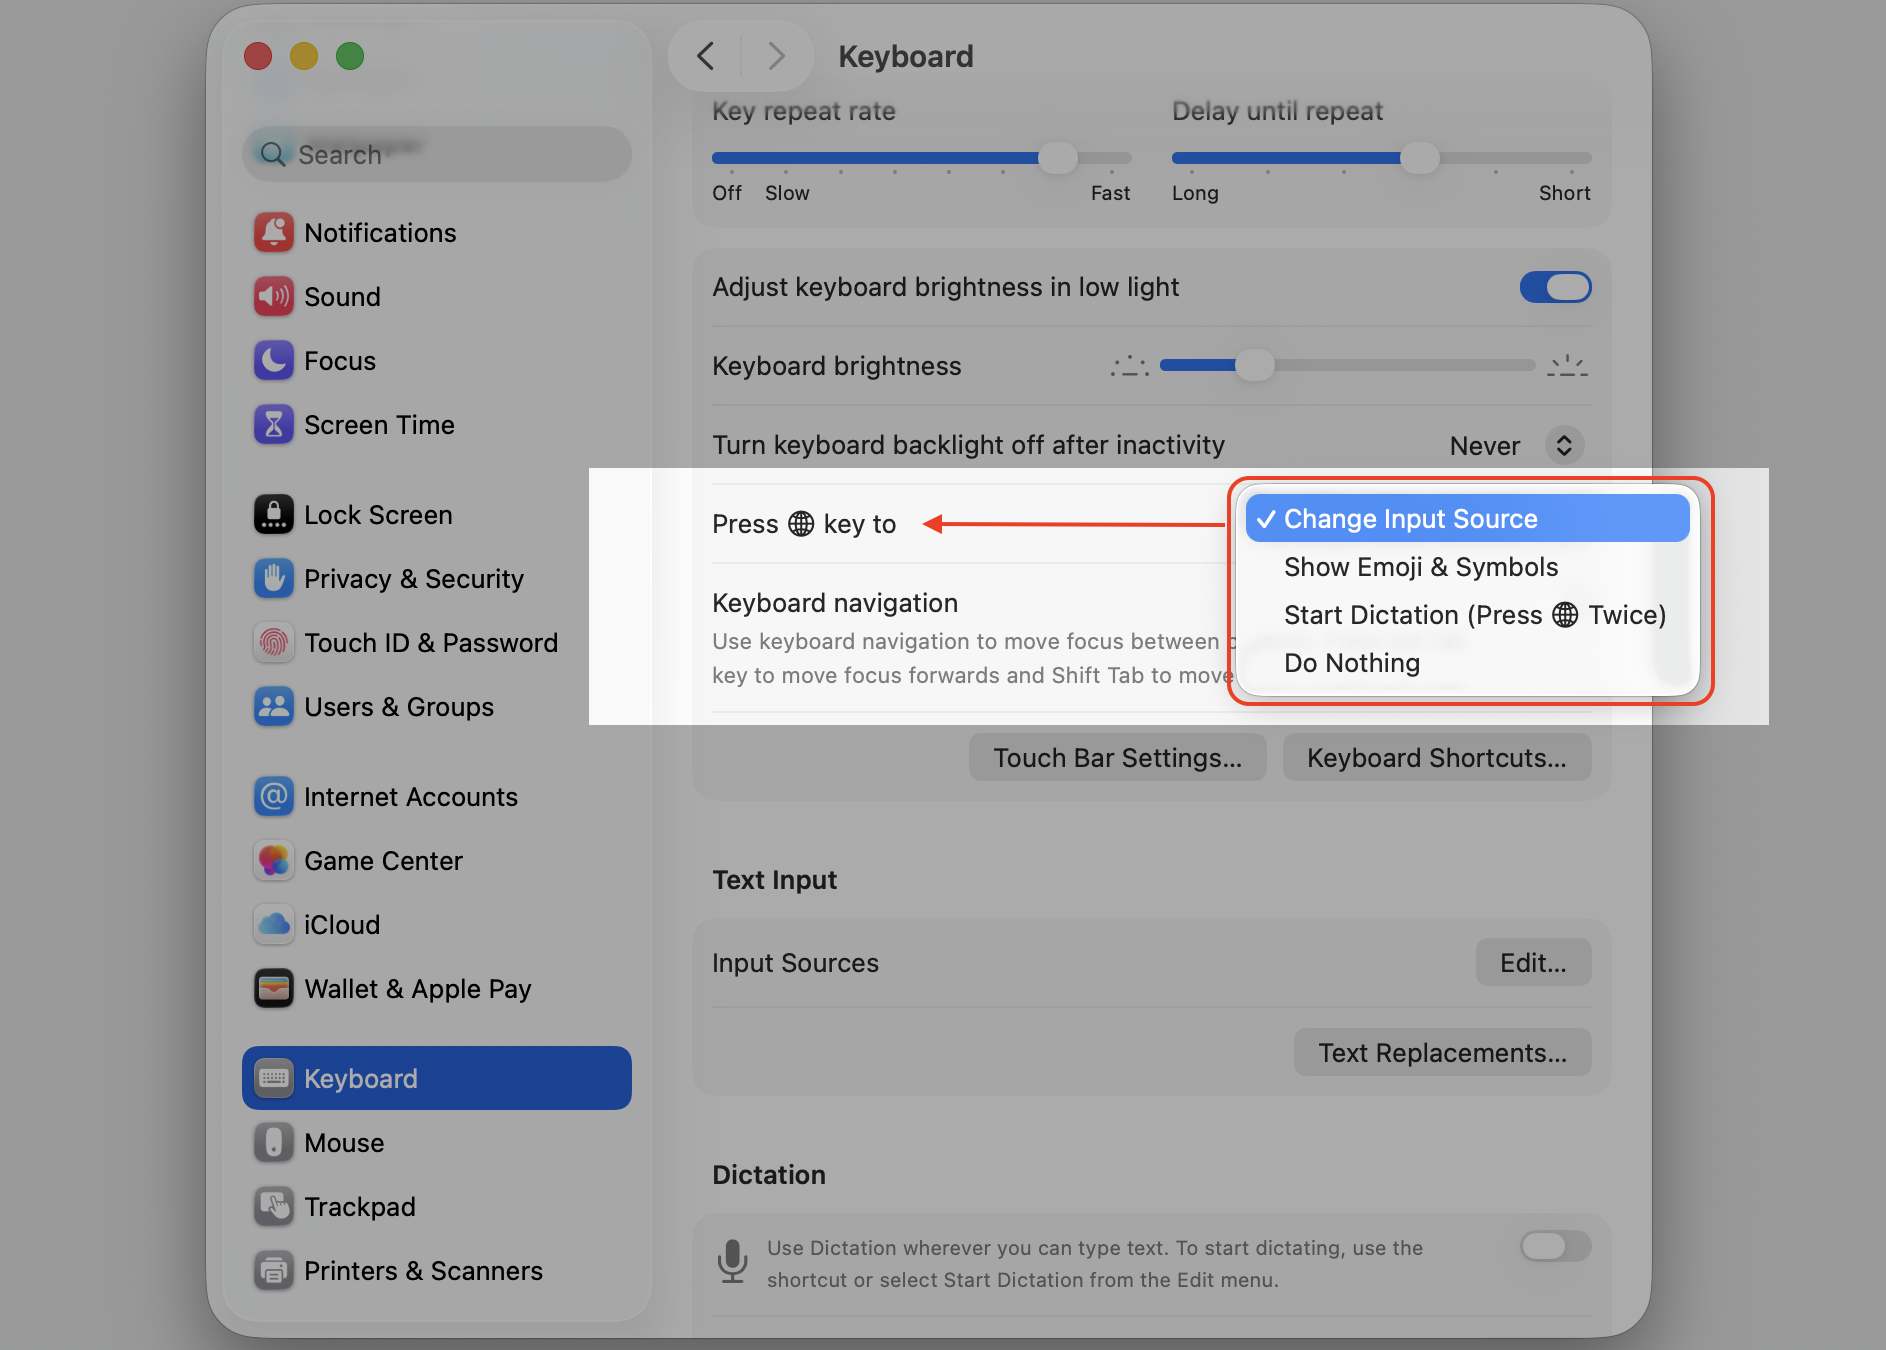Click the green zoom window button
The width and height of the screenshot is (1886, 1350).
[350, 56]
